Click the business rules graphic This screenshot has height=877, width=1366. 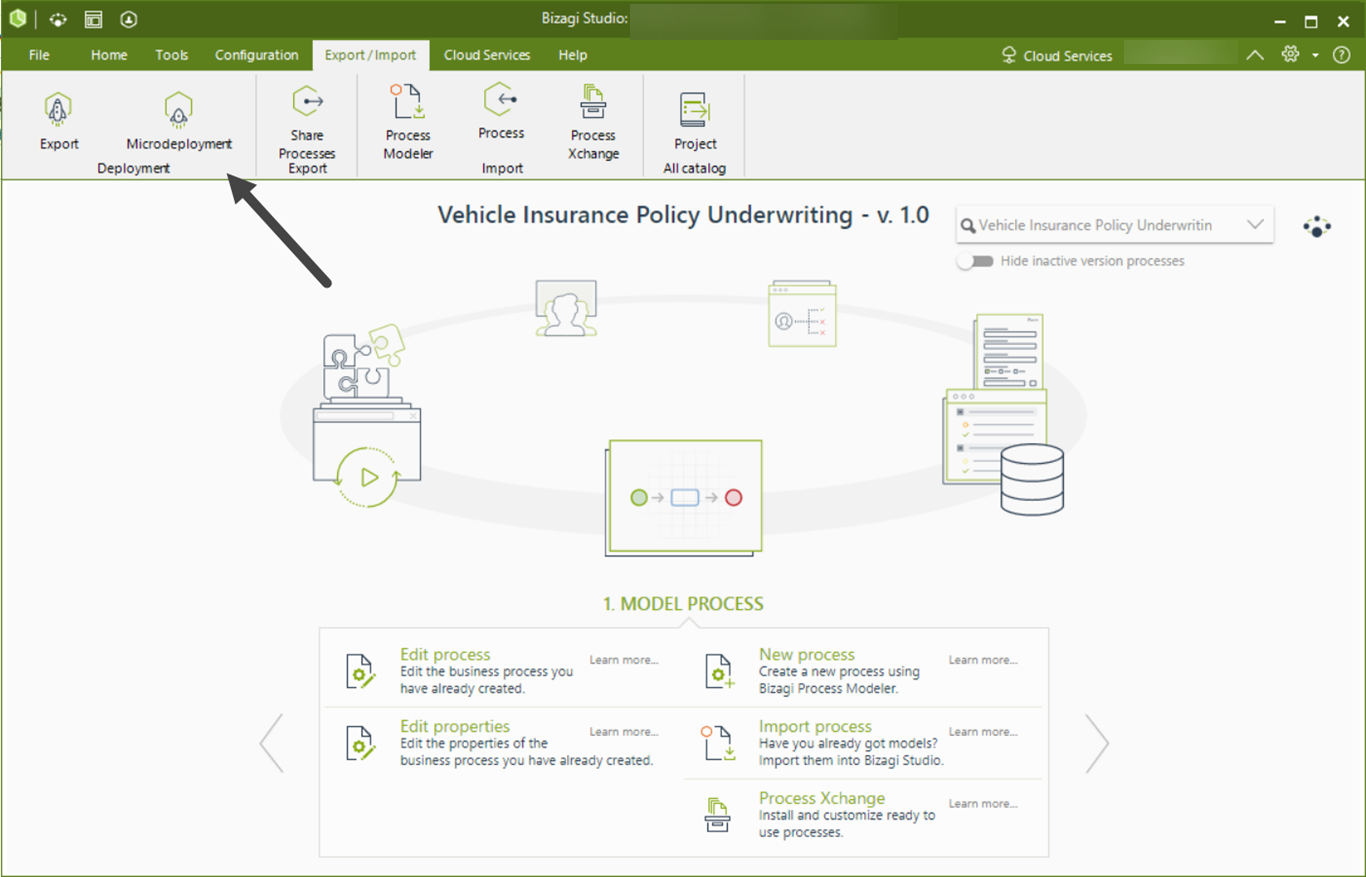pyautogui.click(x=802, y=314)
